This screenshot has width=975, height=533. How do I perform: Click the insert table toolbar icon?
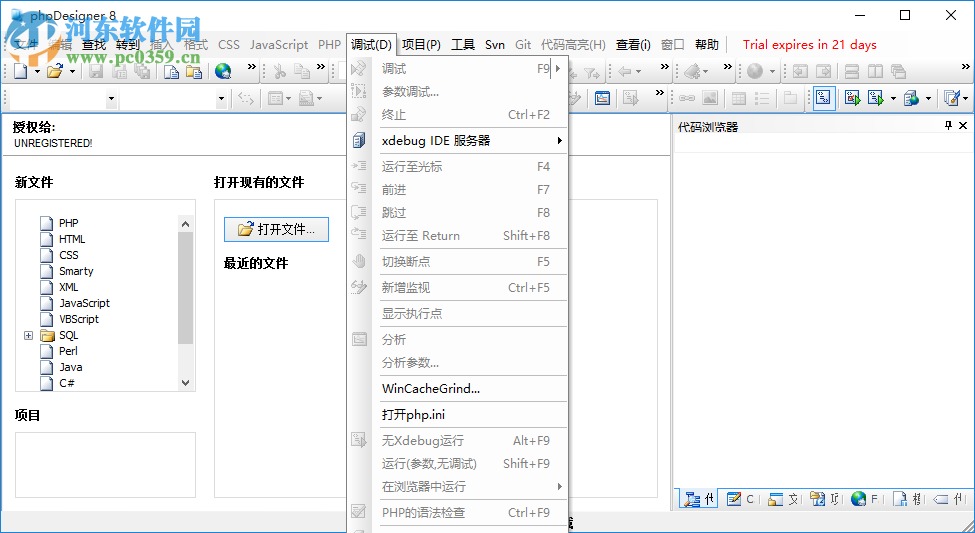(739, 98)
